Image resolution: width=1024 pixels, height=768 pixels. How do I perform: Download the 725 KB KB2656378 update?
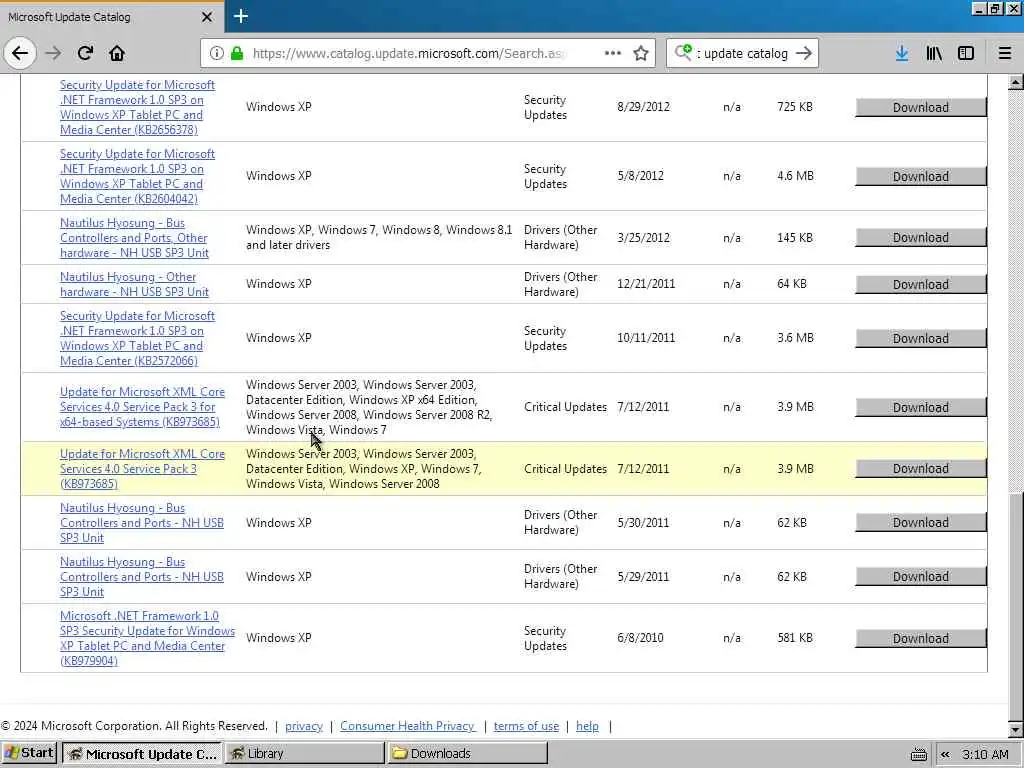(921, 107)
